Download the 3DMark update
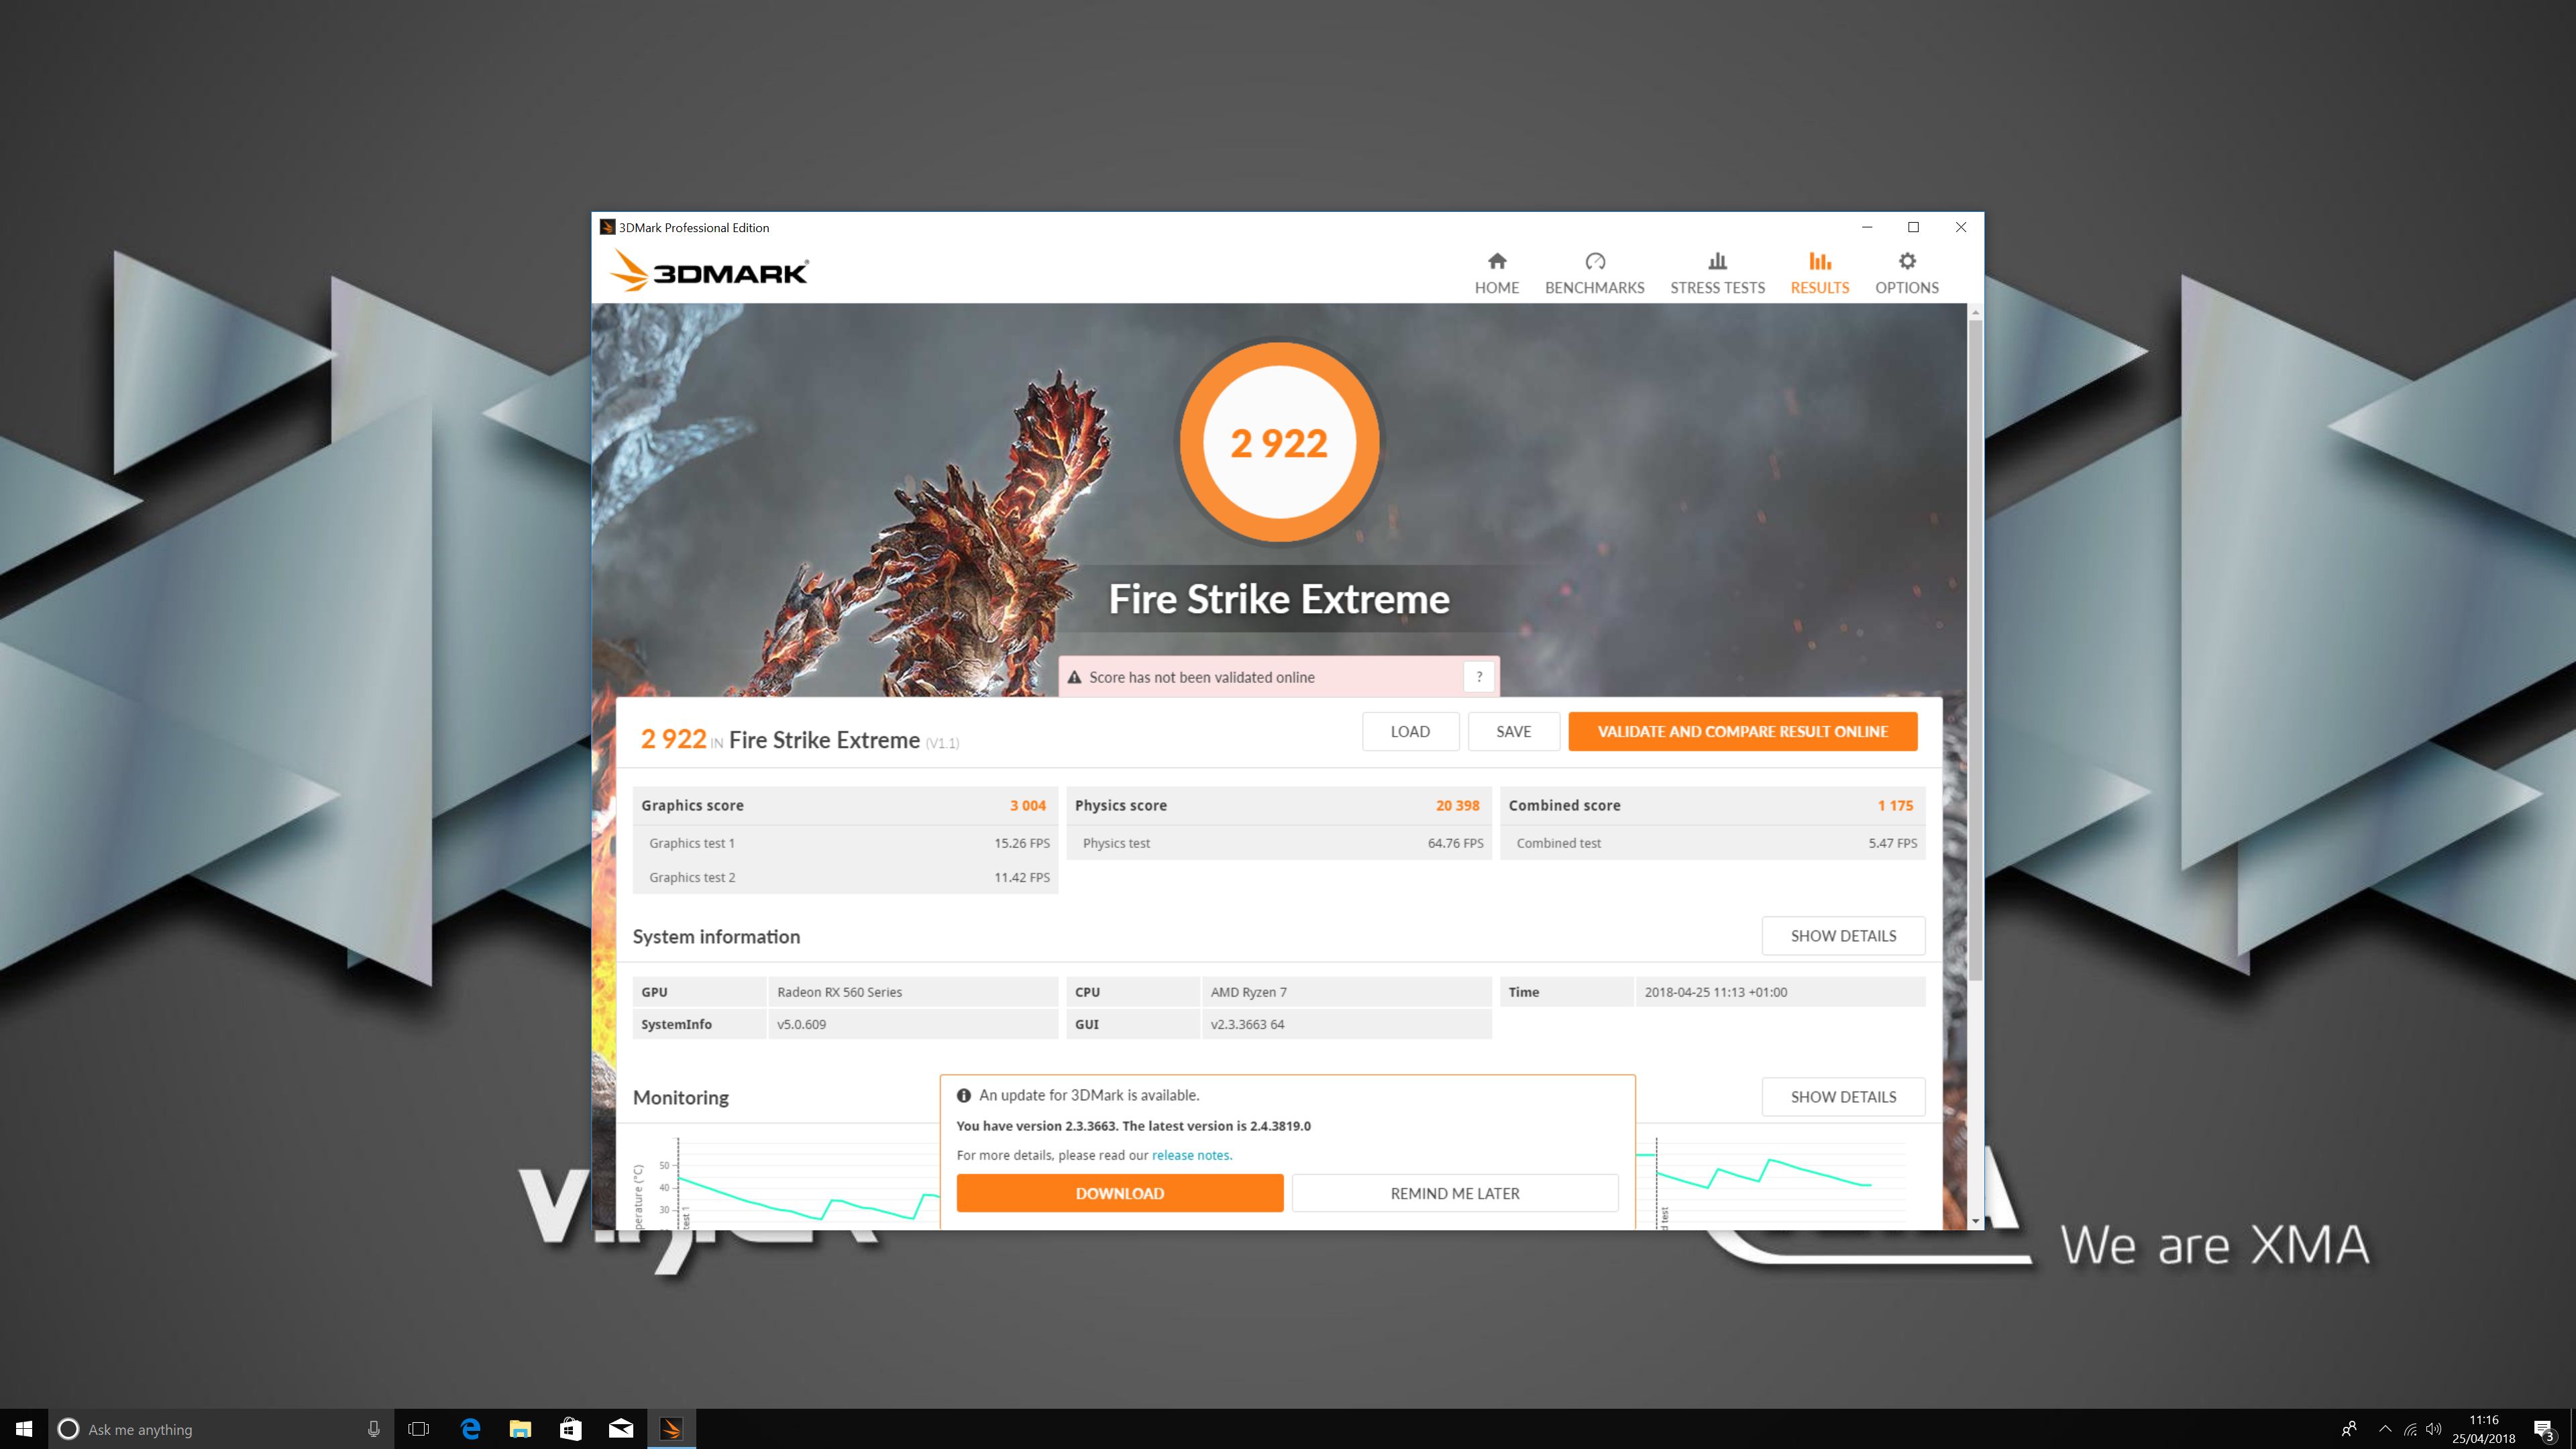2576x1449 pixels. click(x=1119, y=1193)
